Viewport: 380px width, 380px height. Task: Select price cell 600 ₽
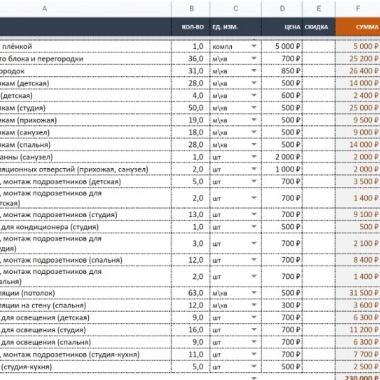[282, 95]
